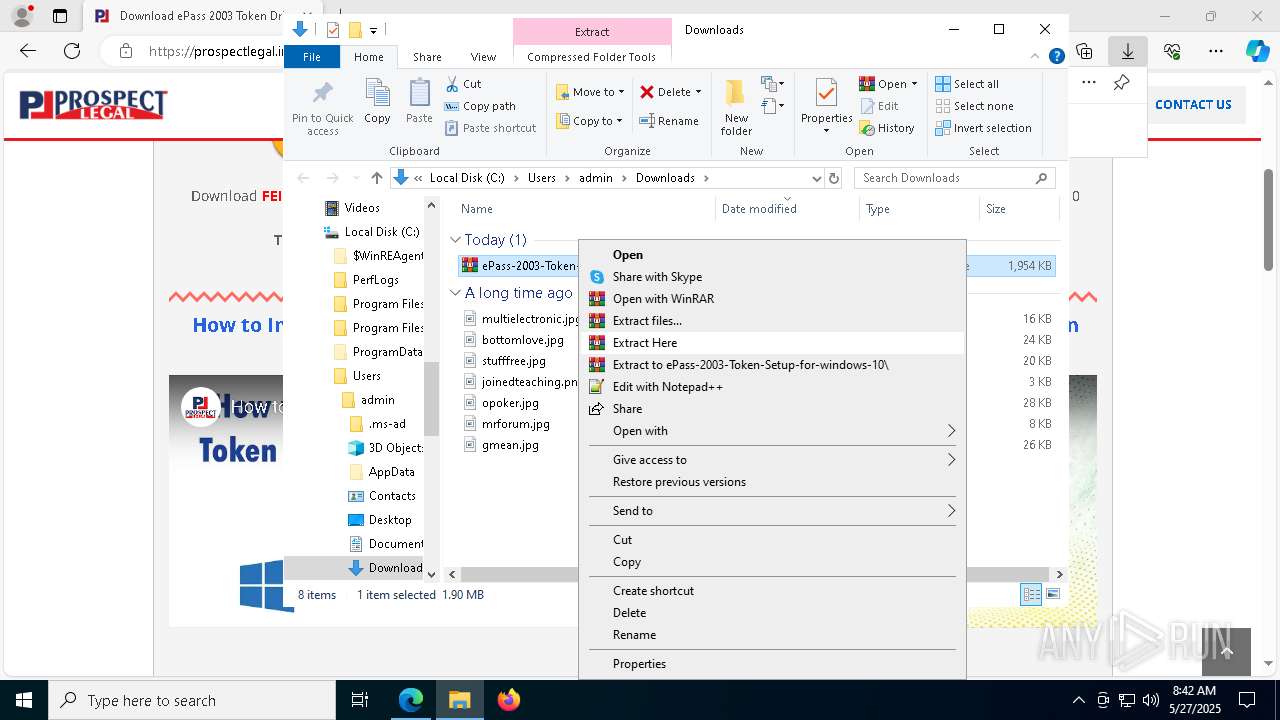Sort by the Date modified column

coord(788,209)
